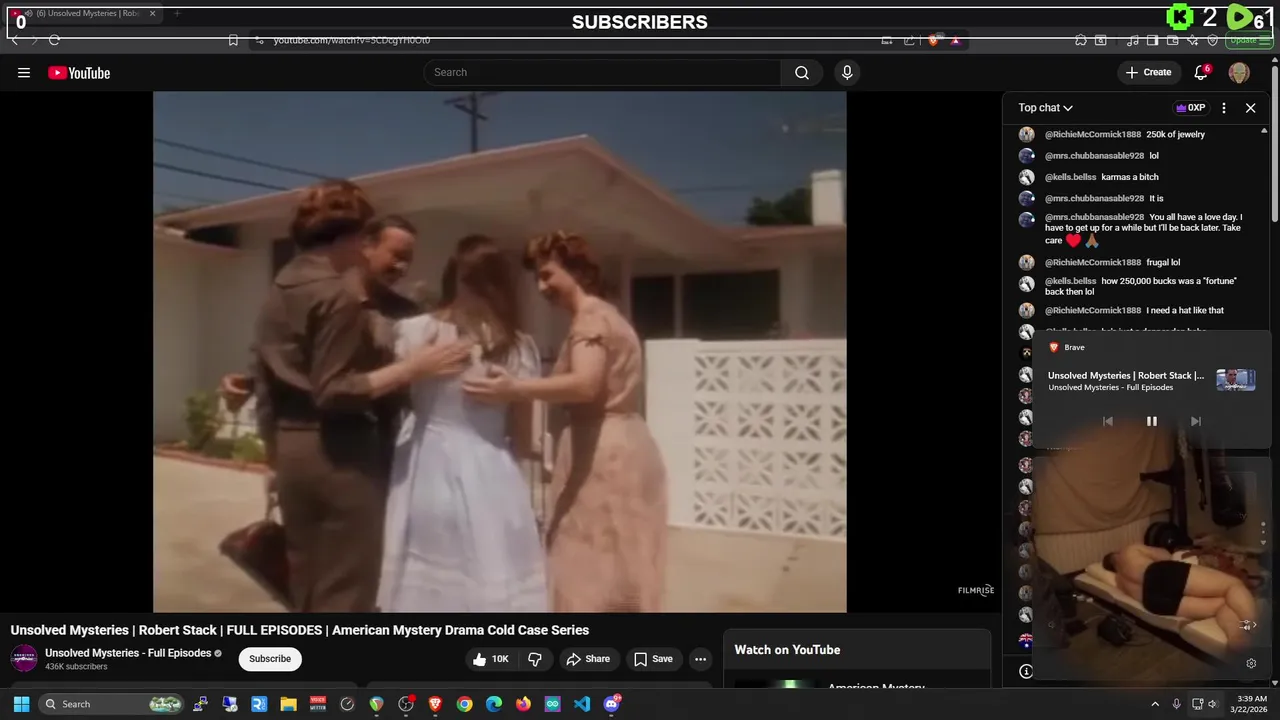Pause playback in Brave media popup
Image resolution: width=1280 pixels, height=720 pixels.
click(x=1151, y=421)
